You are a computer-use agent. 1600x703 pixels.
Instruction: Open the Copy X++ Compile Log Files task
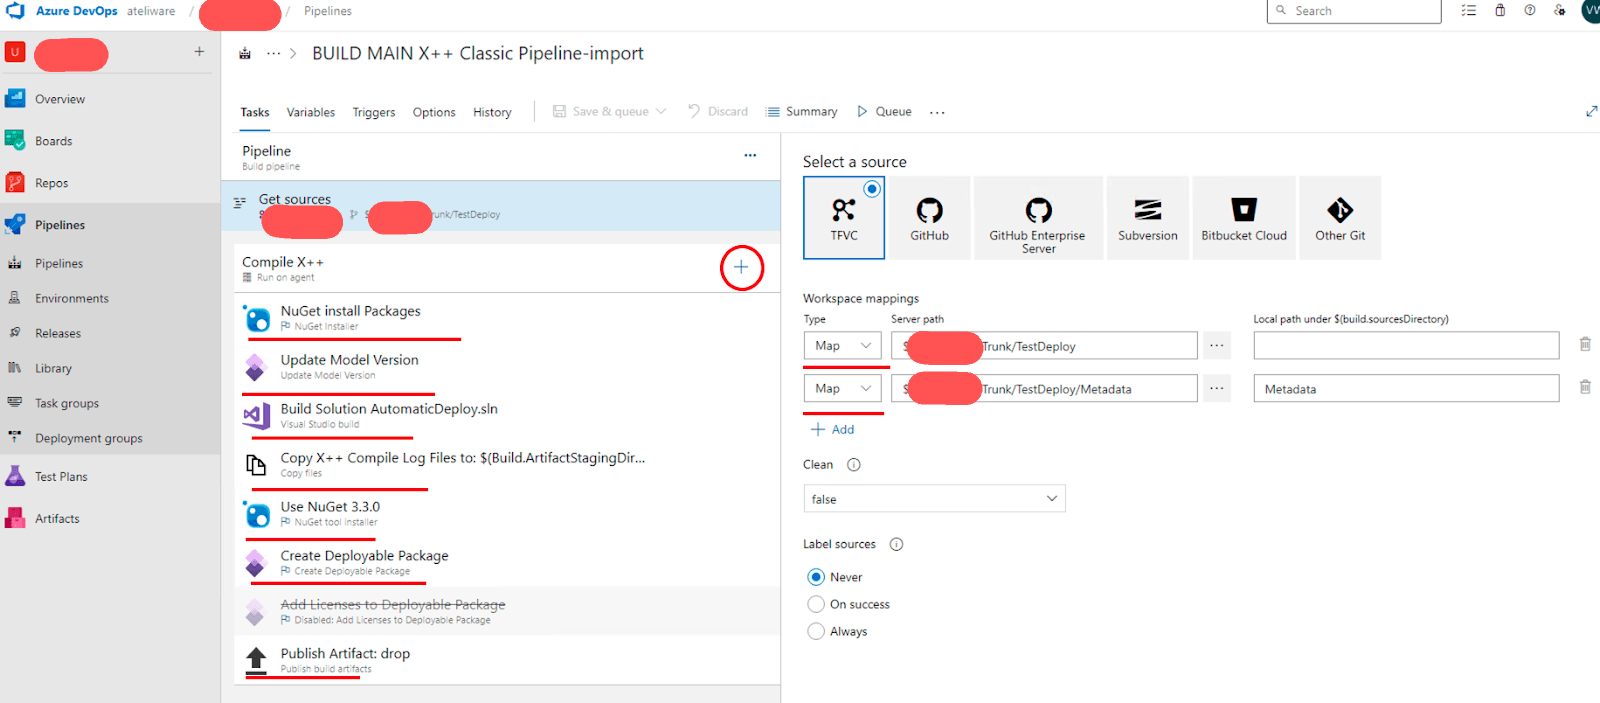pyautogui.click(x=507, y=464)
